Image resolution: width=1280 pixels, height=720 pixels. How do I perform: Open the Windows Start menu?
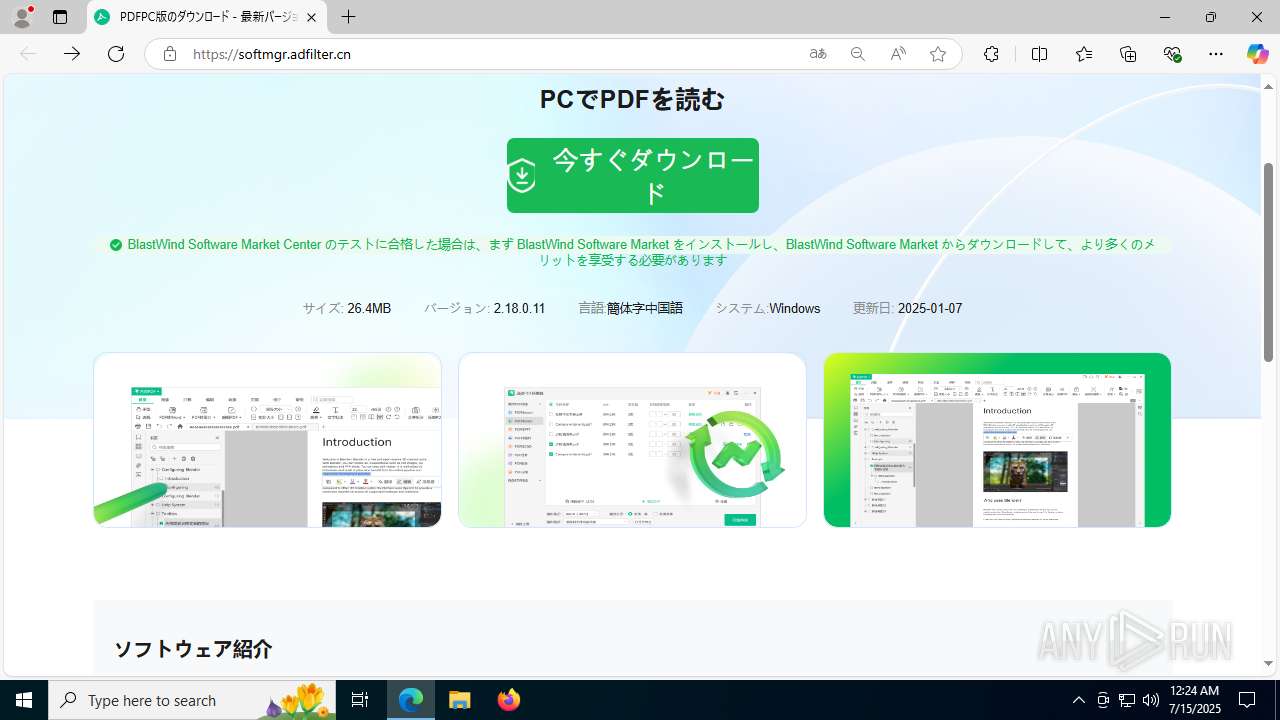click(24, 700)
